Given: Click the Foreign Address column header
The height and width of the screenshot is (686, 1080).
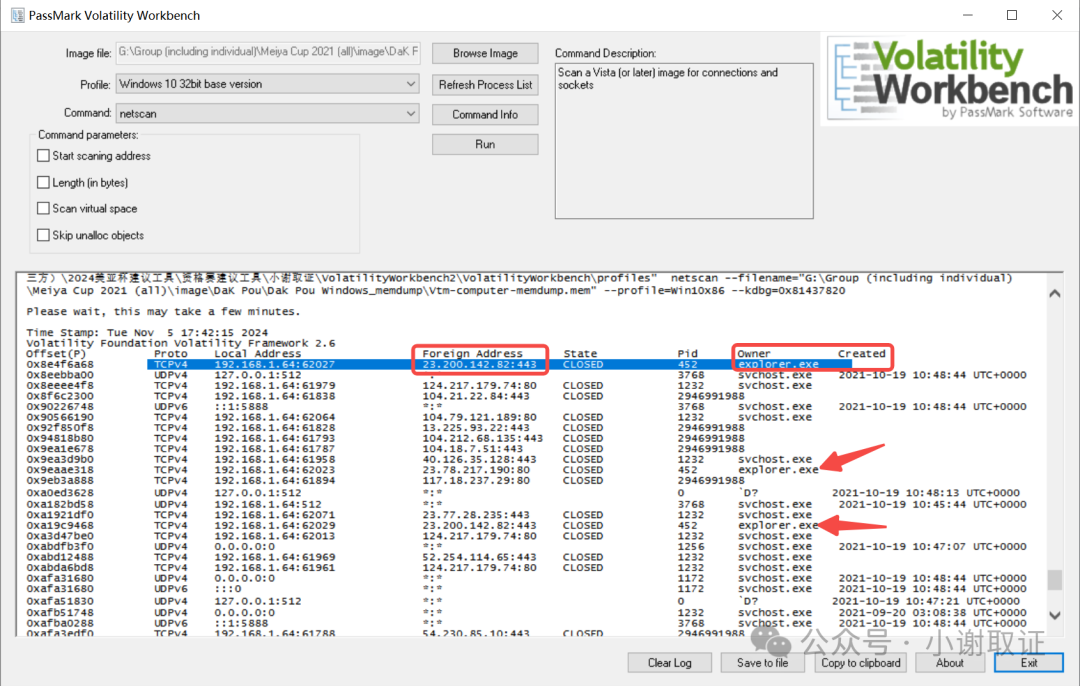Looking at the screenshot, I should tap(472, 353).
